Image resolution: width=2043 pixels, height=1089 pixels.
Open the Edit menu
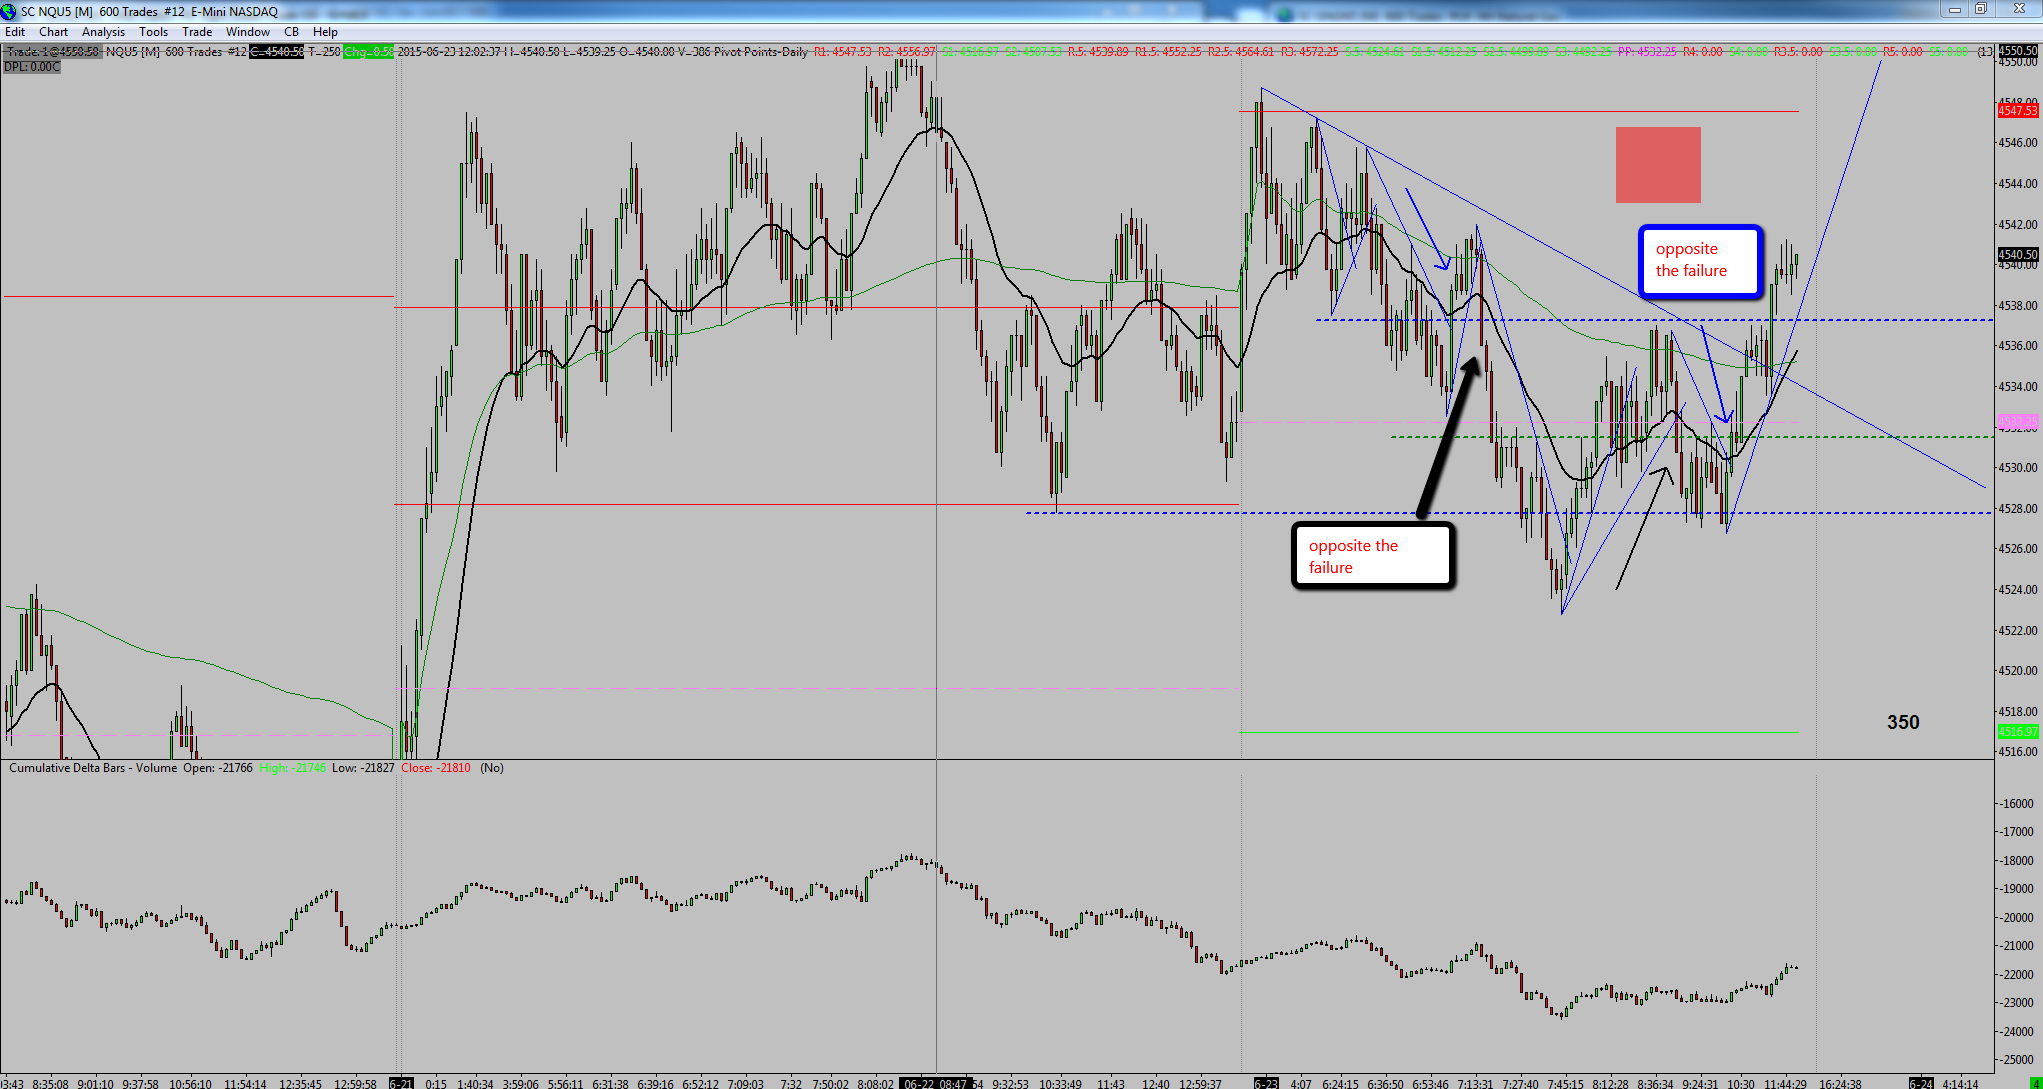pyautogui.click(x=15, y=32)
